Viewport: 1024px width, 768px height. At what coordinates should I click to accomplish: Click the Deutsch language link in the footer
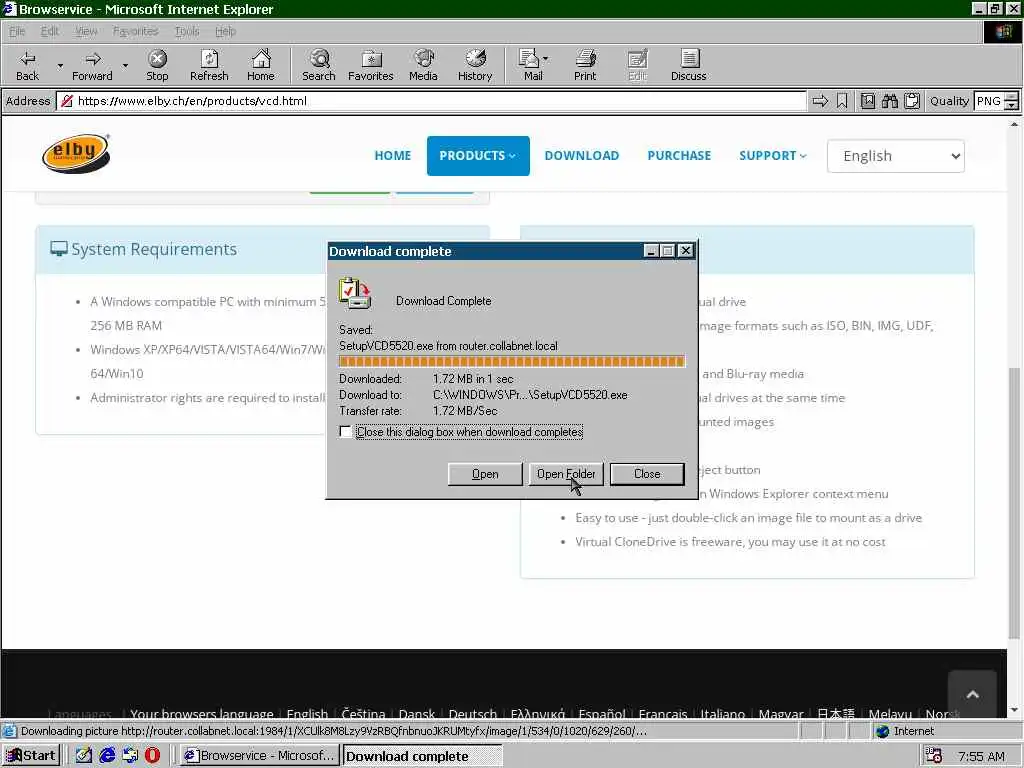coord(472,714)
